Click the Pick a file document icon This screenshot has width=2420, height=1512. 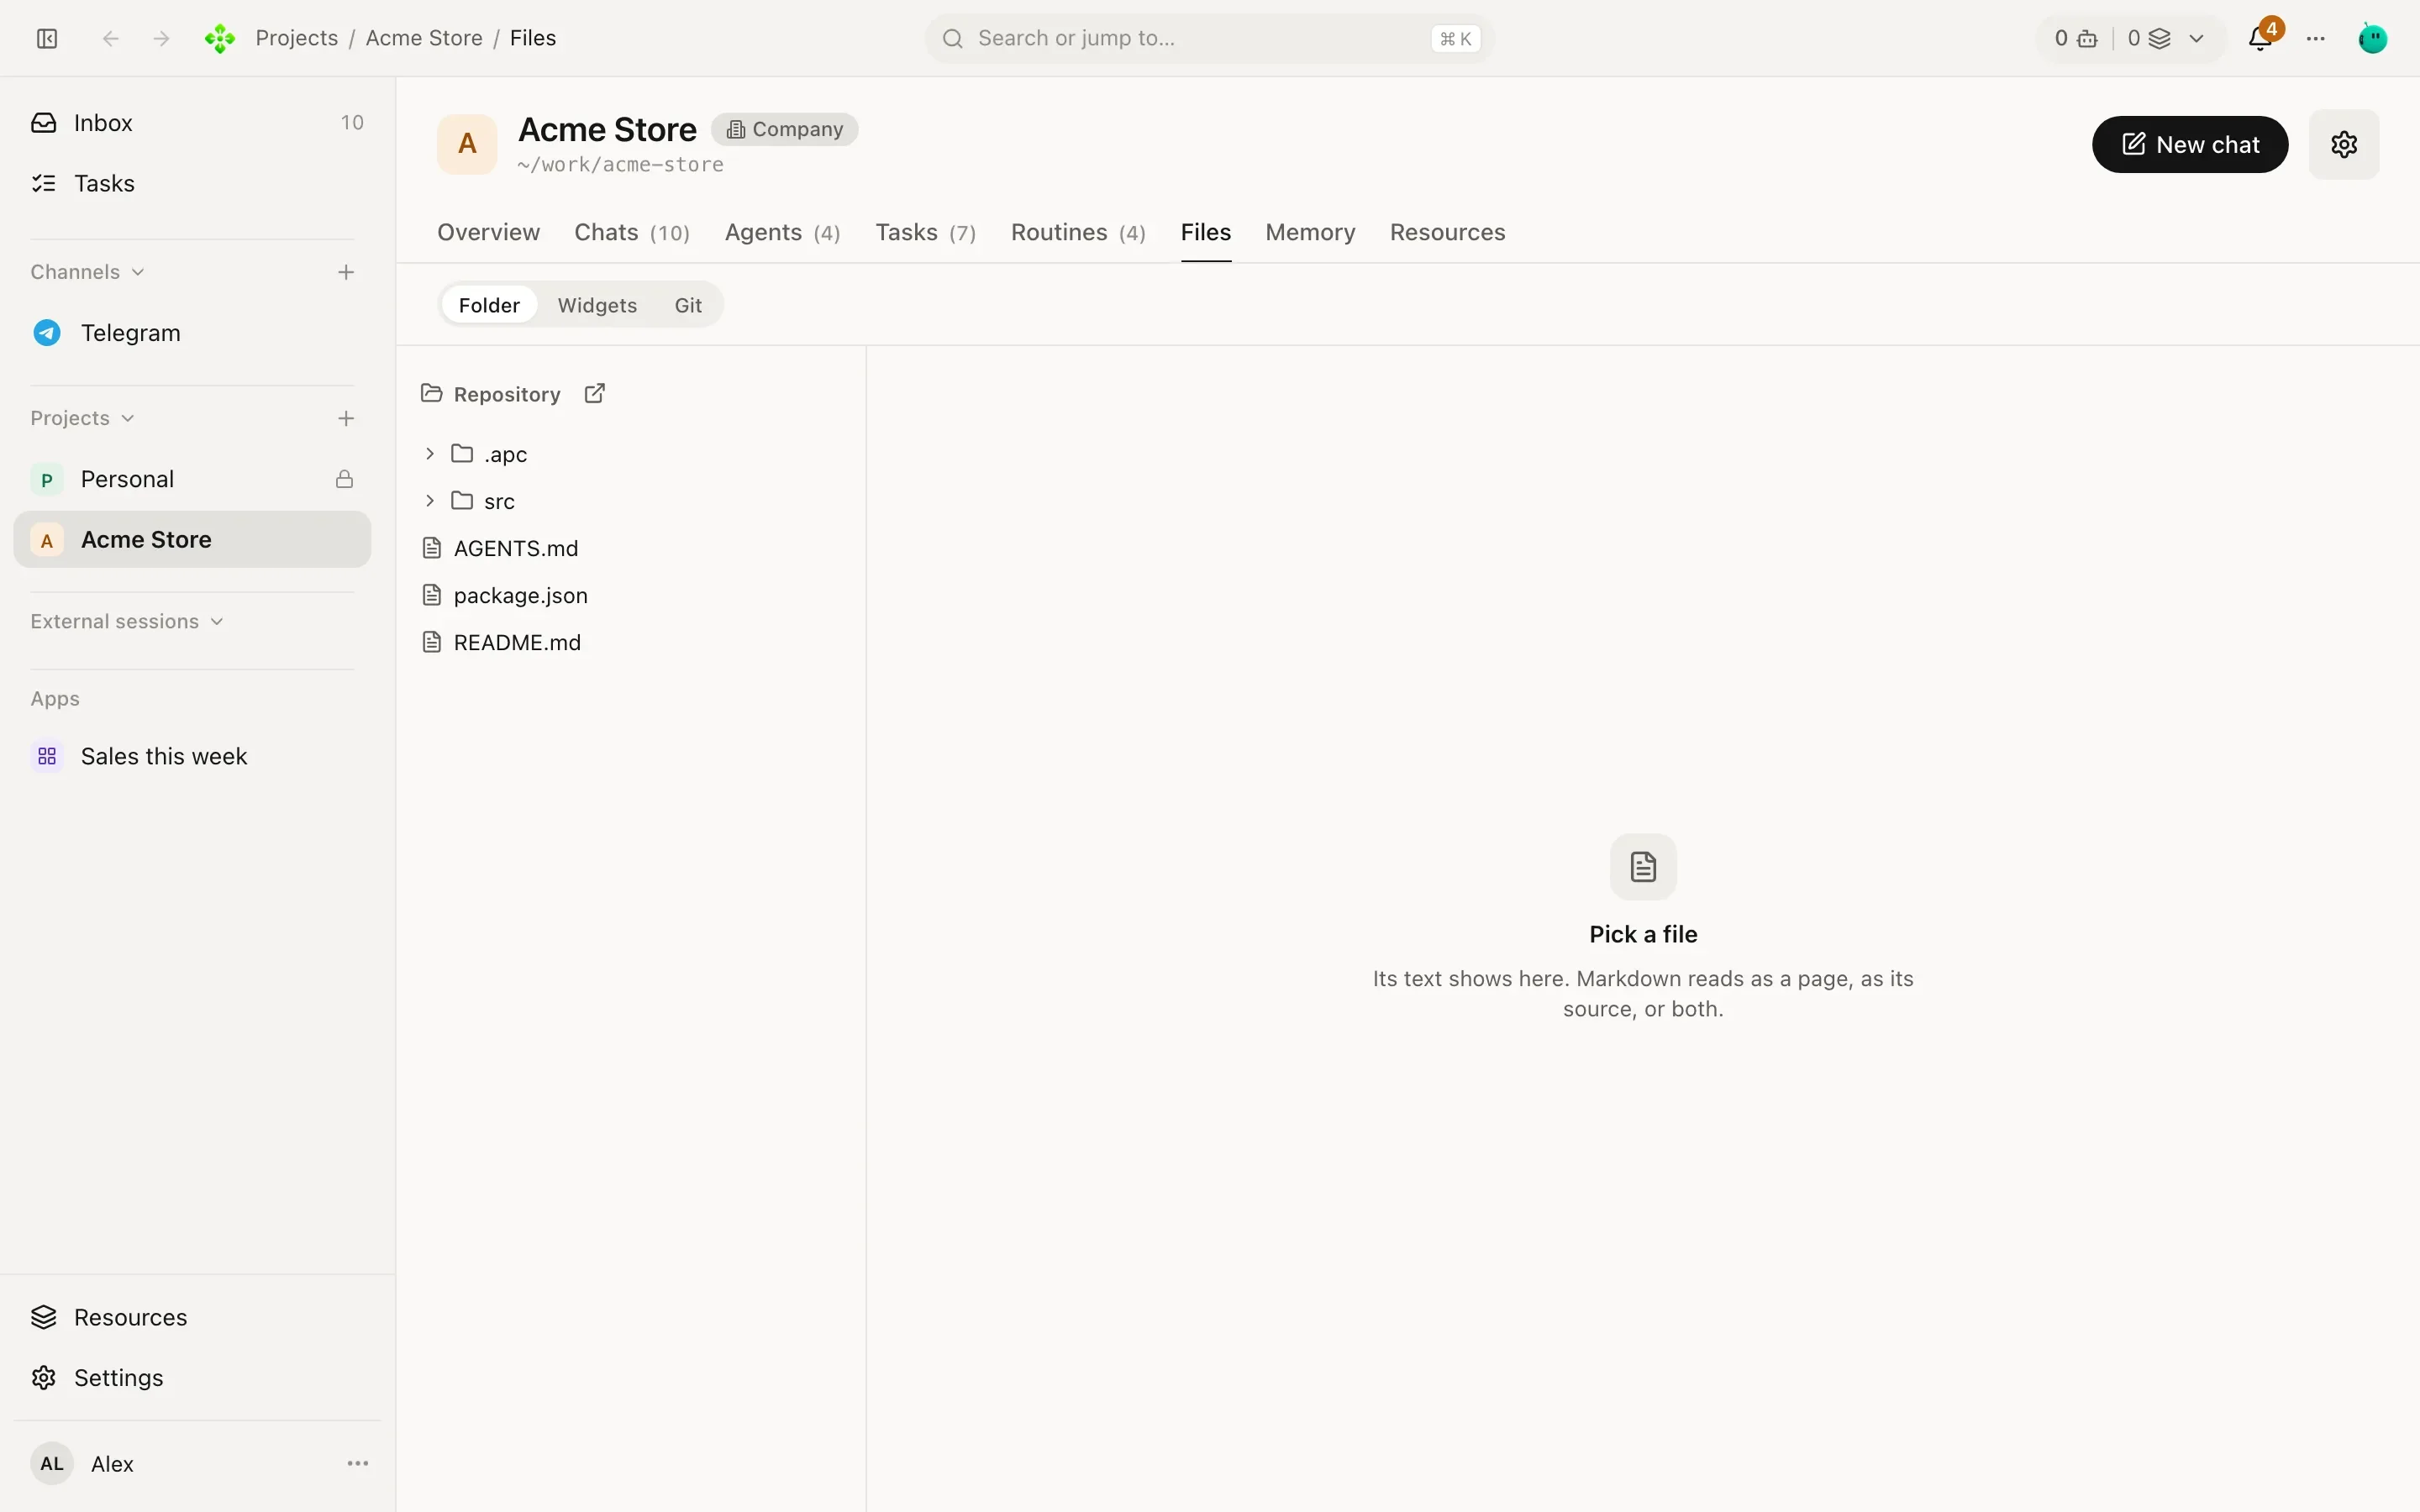[x=1643, y=866]
